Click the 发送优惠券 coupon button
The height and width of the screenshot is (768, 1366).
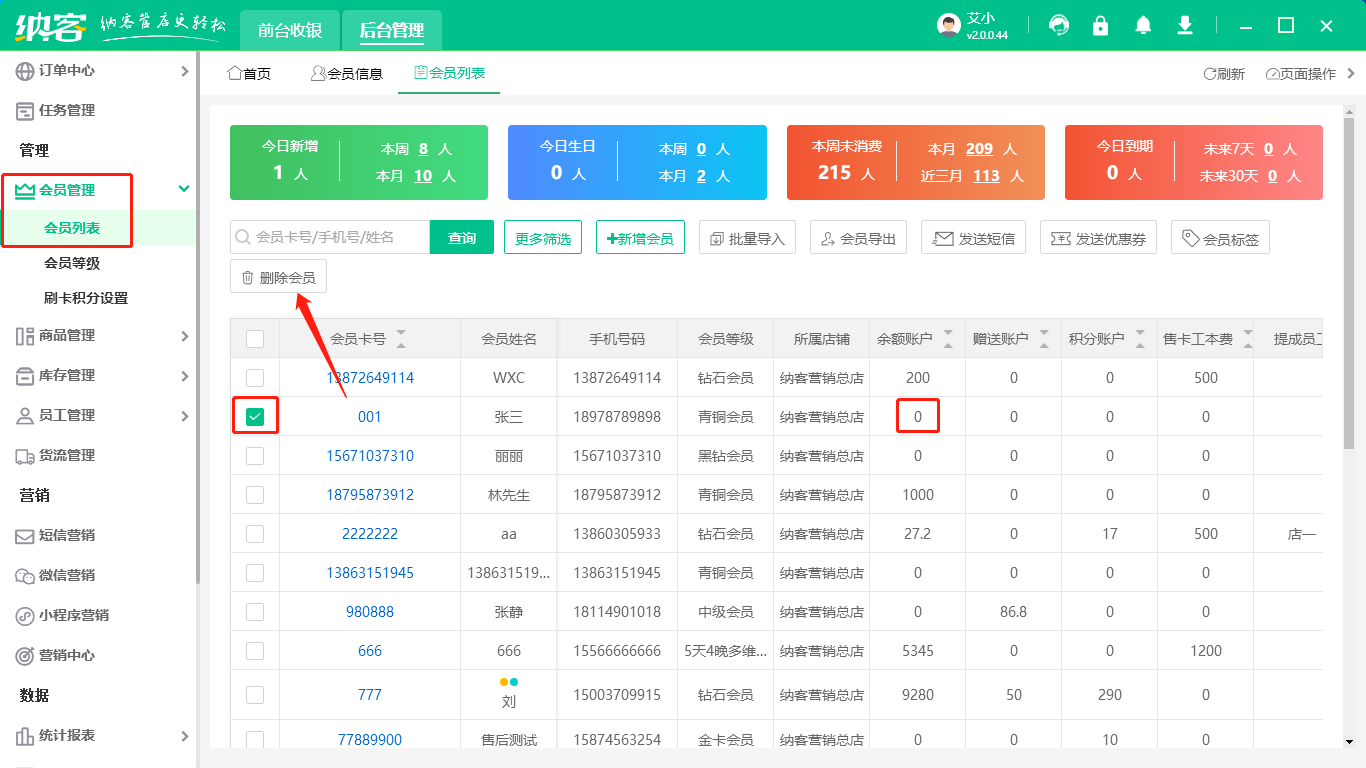click(1098, 238)
